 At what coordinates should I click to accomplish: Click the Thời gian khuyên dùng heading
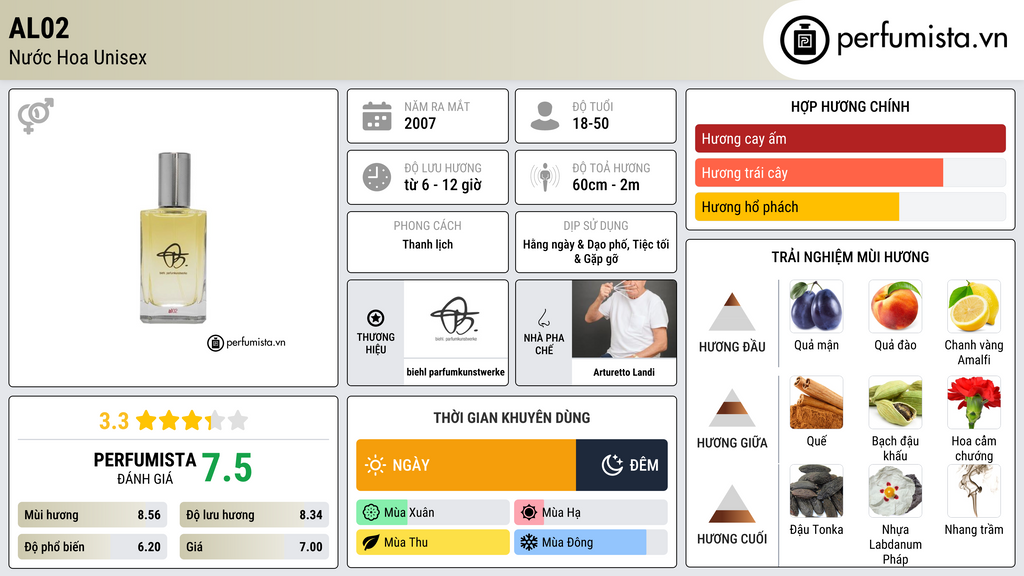[512, 418]
